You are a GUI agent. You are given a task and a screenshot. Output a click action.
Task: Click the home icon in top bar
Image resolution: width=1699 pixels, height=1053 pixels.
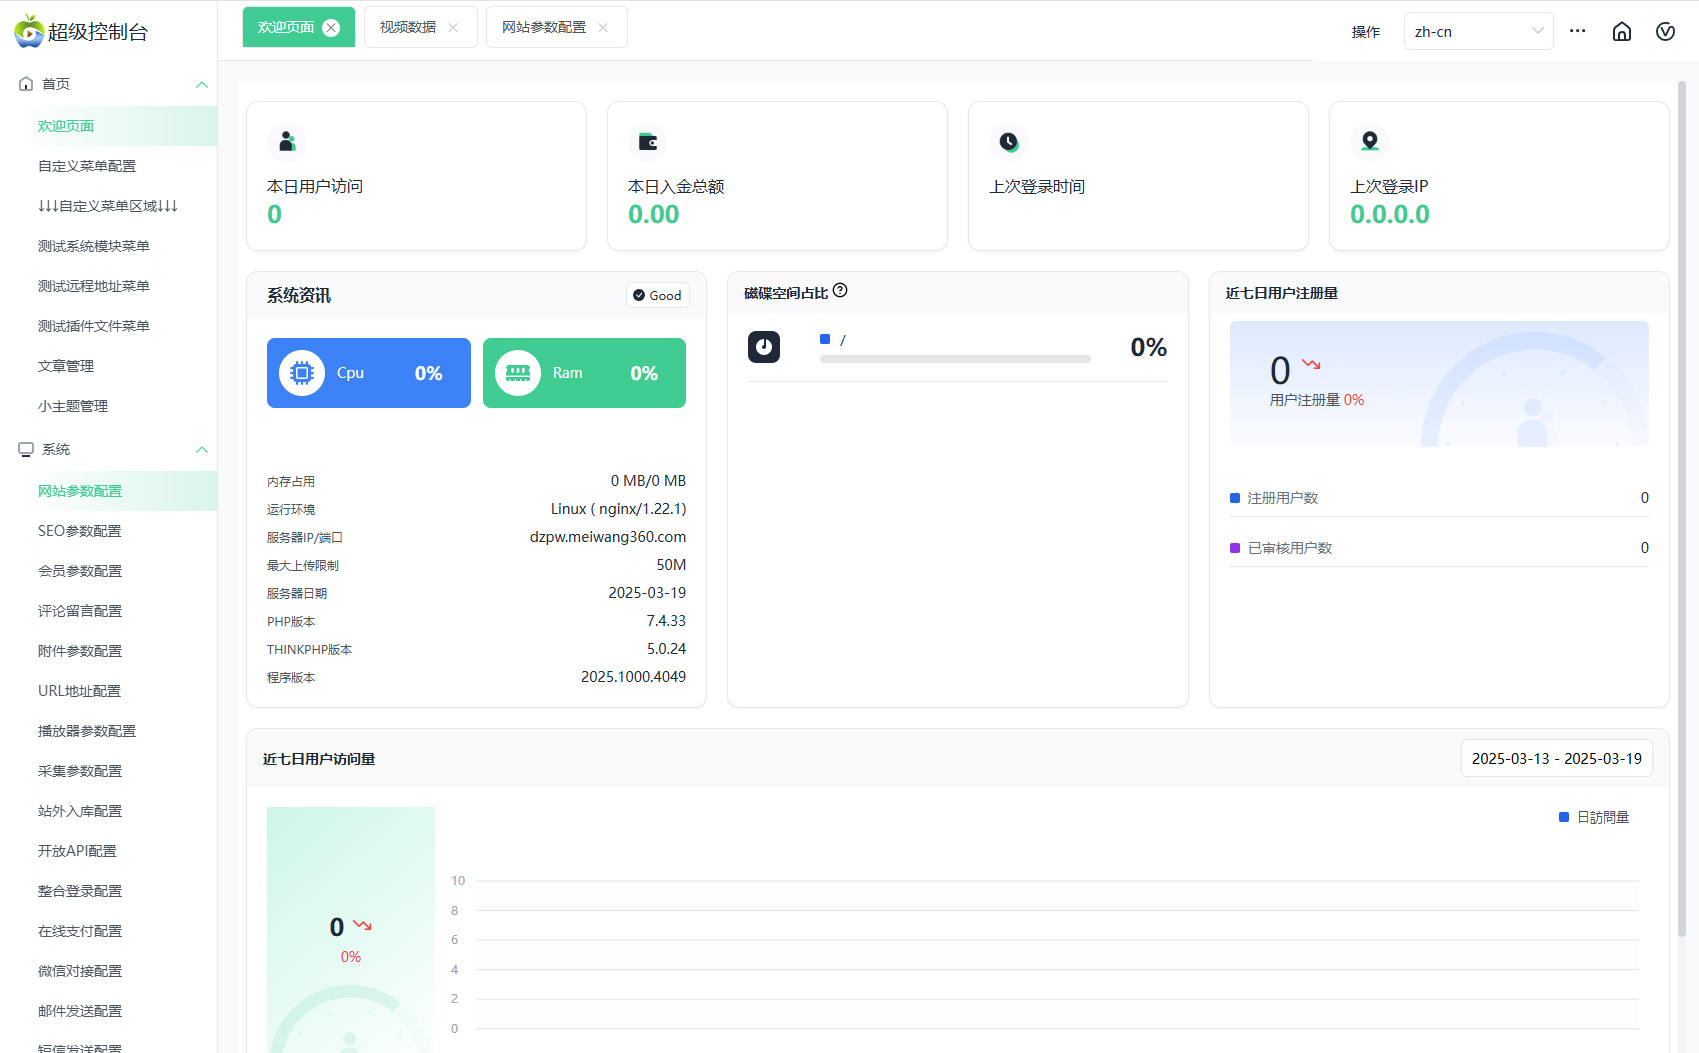[1621, 32]
